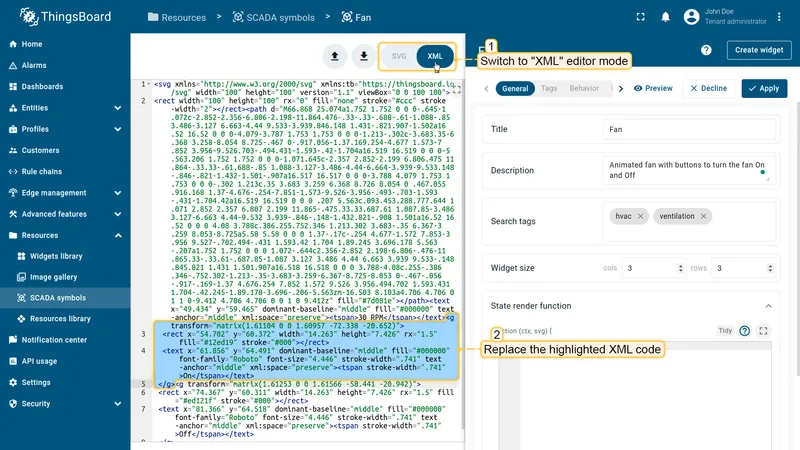Viewport: 800px width, 450px height.
Task: Remove the hvac tag
Action: 640,216
